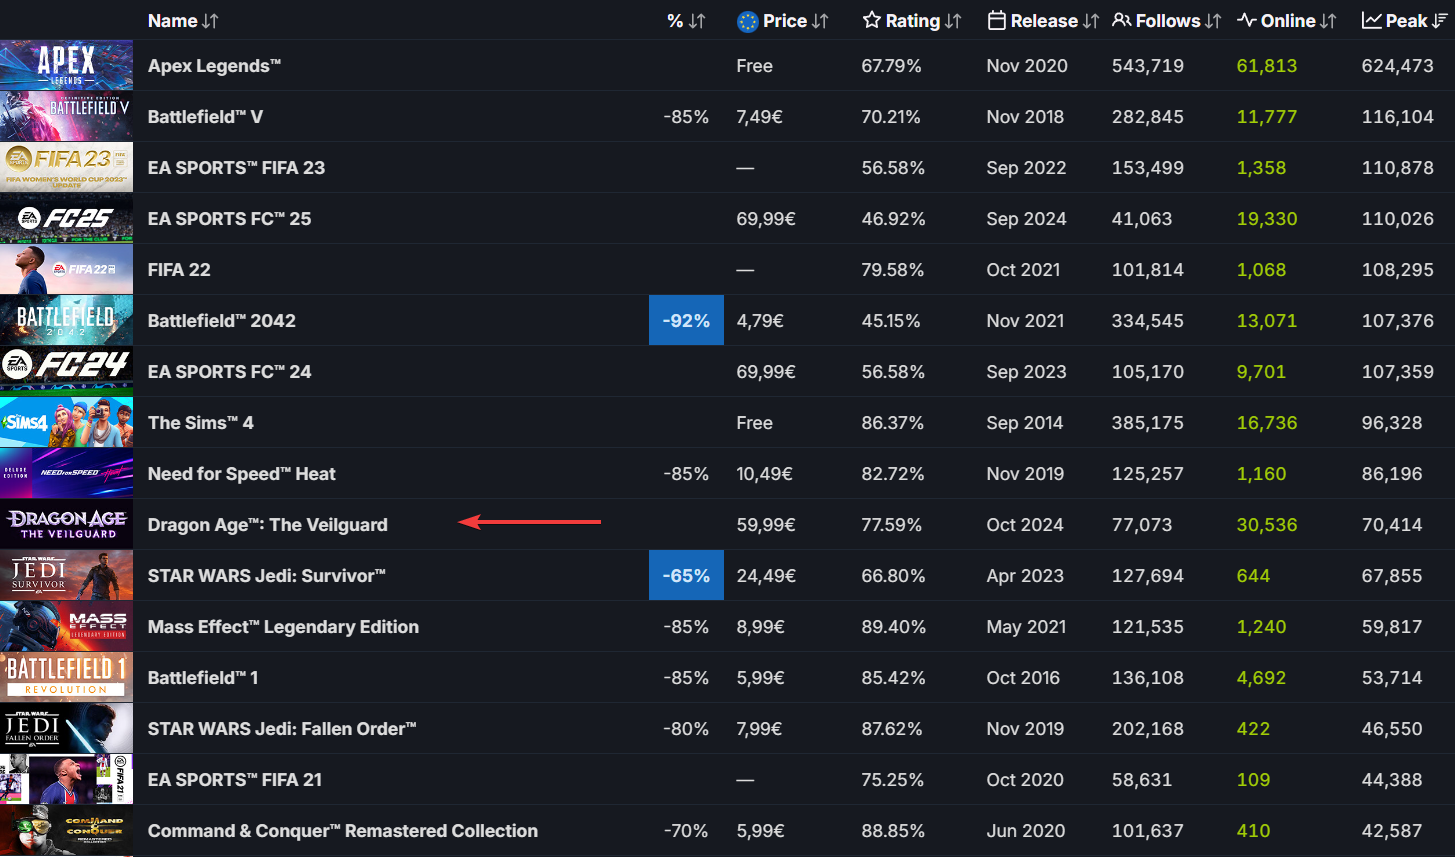Click the EU flag currency icon

click(747, 21)
